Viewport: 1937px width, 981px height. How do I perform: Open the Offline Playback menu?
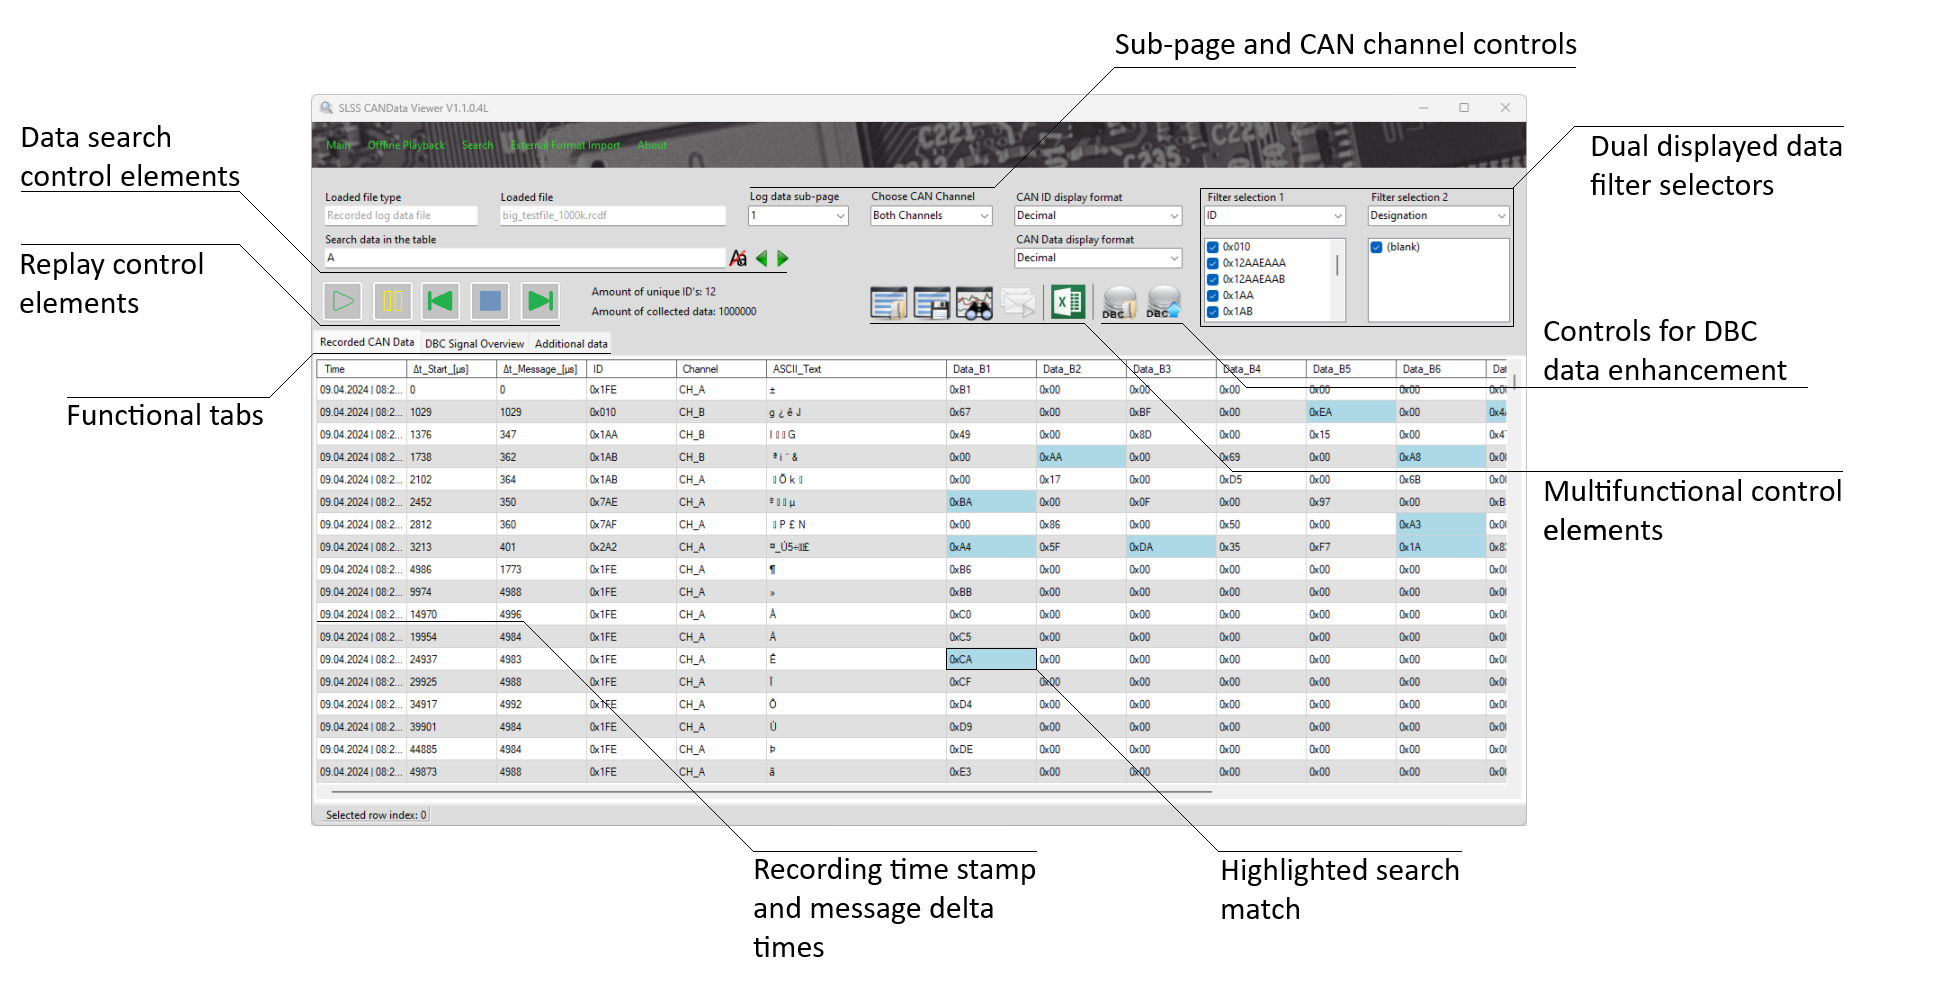pyautogui.click(x=406, y=145)
